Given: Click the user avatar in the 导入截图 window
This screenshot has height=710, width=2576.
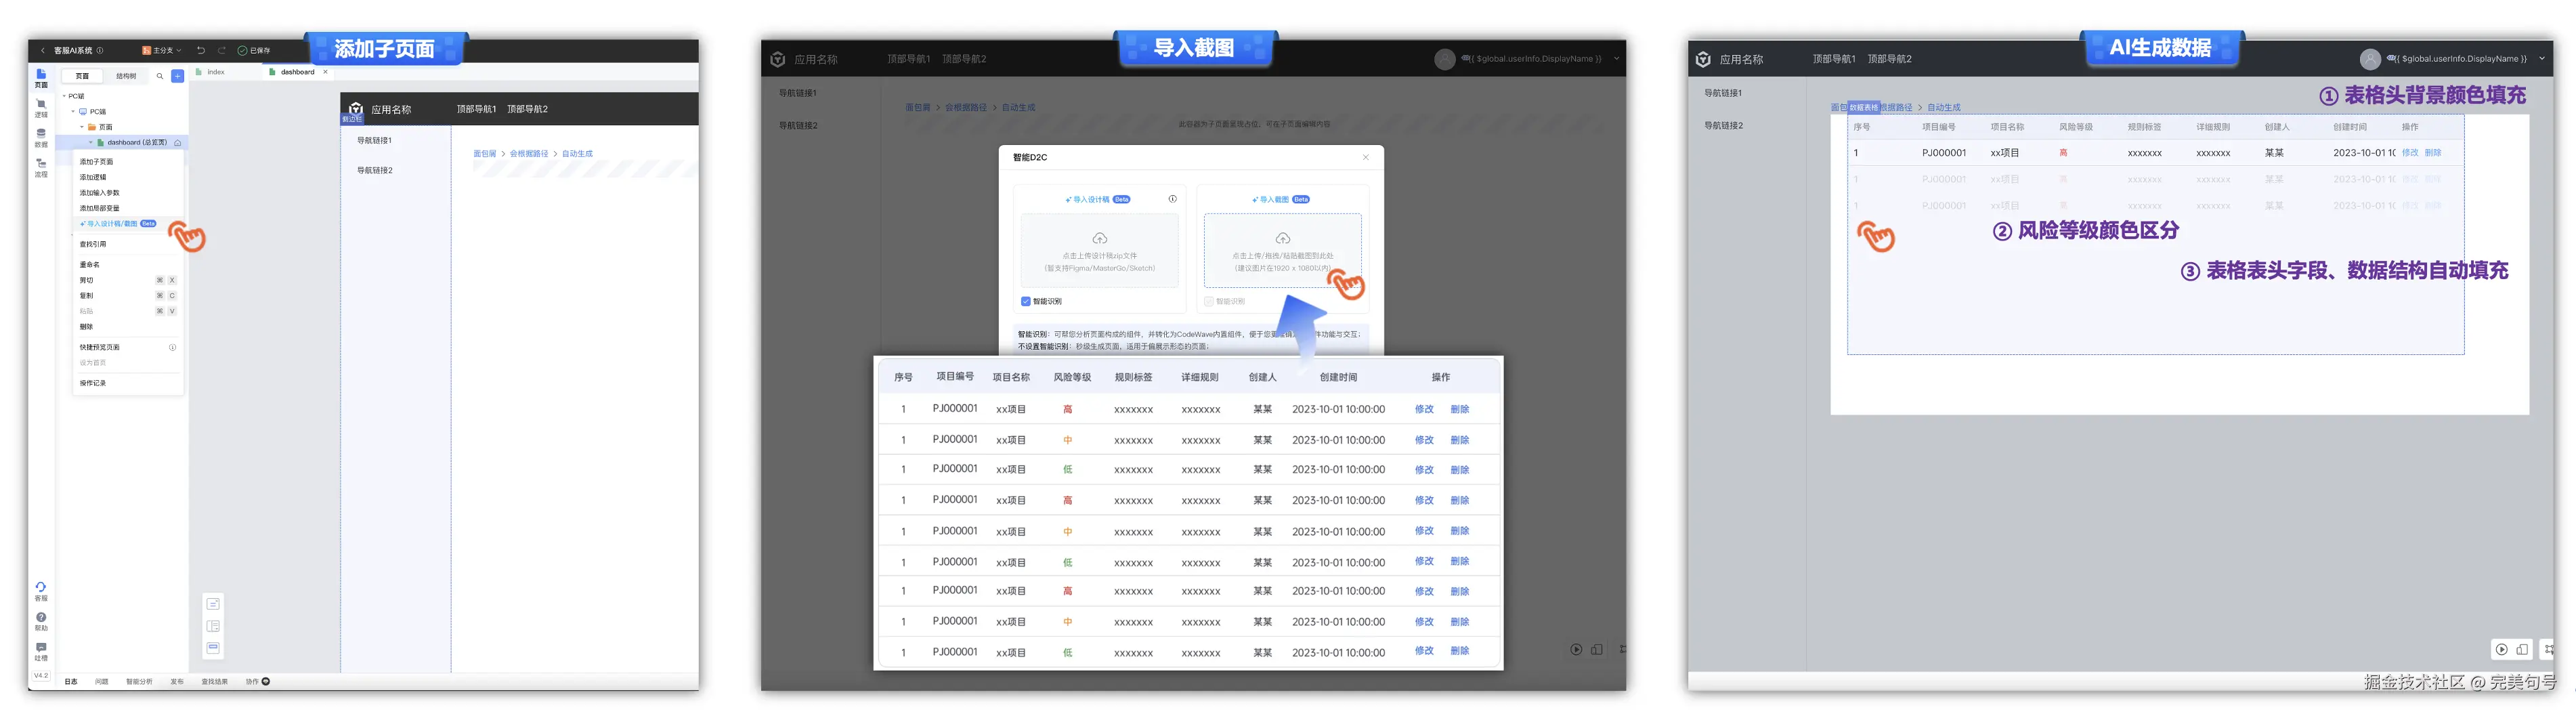Looking at the screenshot, I should pyautogui.click(x=1445, y=59).
